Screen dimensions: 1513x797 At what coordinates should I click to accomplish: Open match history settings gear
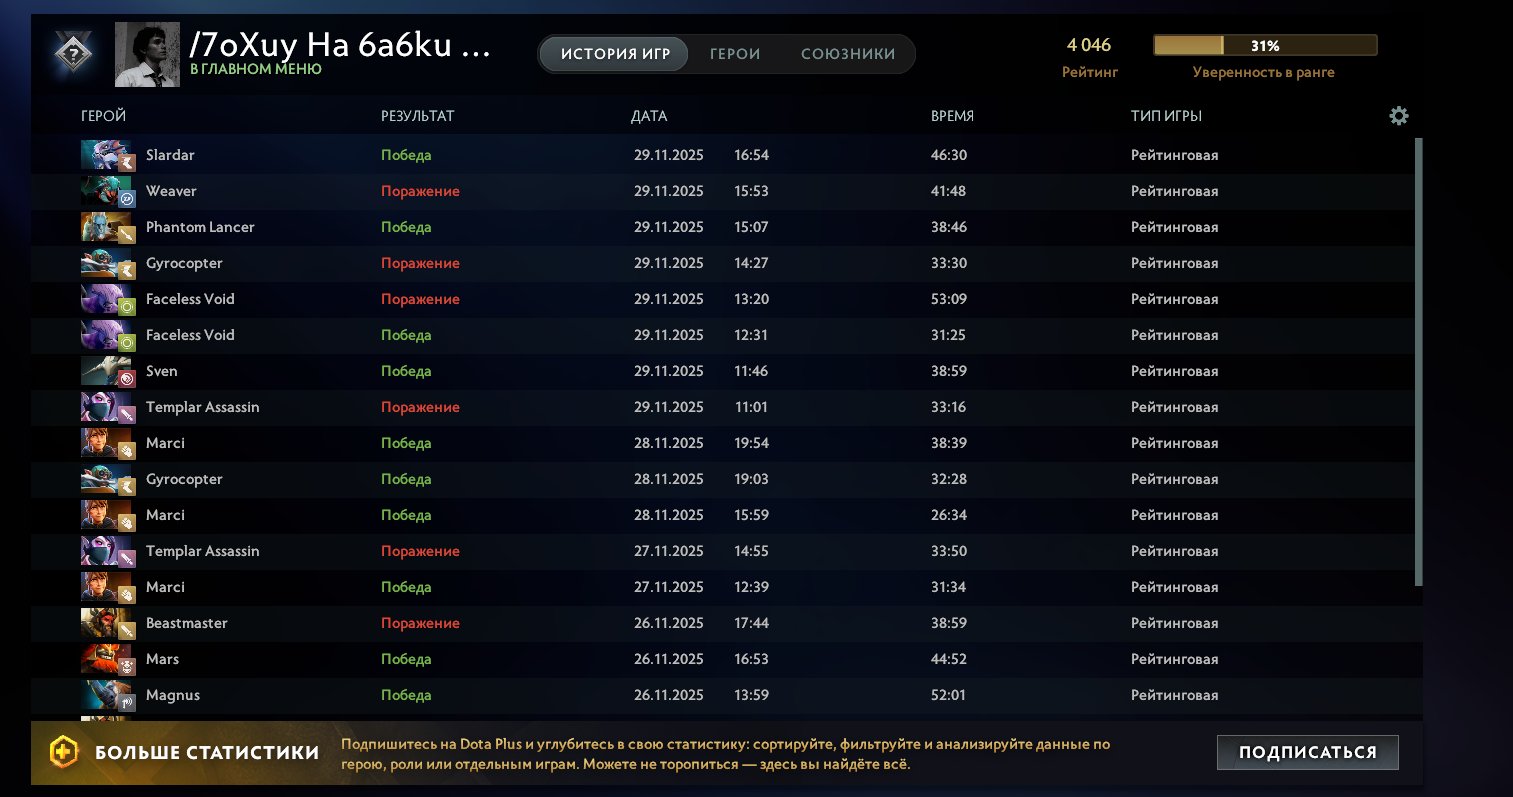pyautogui.click(x=1398, y=116)
